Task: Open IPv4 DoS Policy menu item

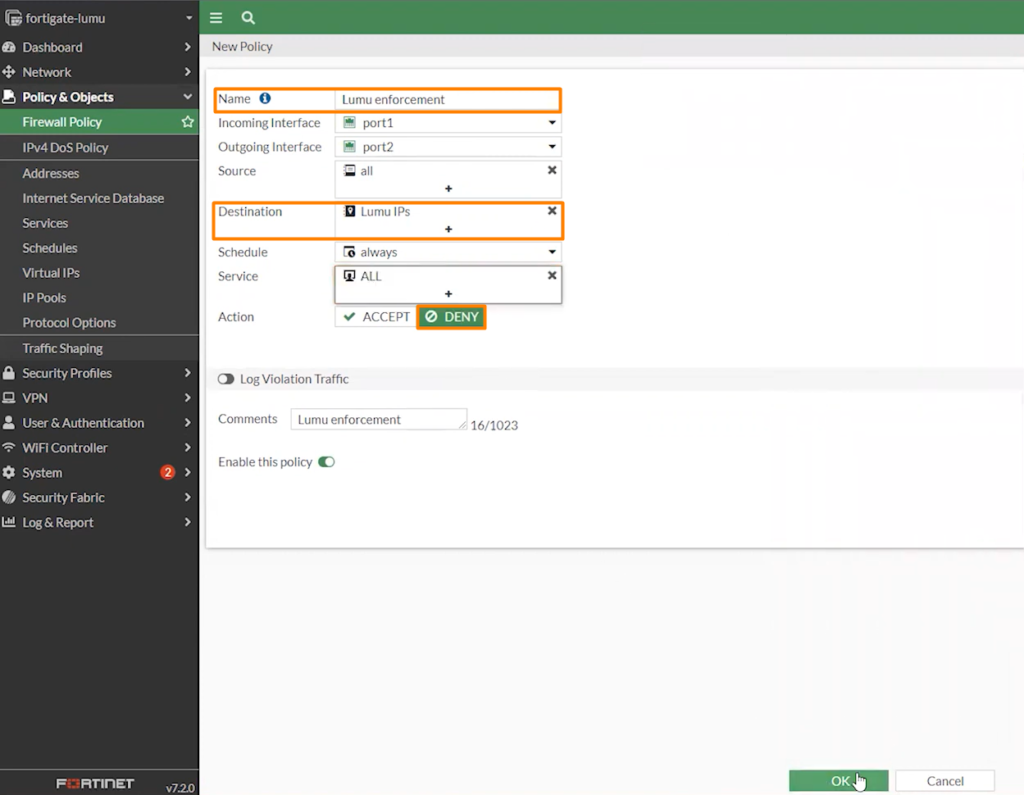Action: (65, 147)
